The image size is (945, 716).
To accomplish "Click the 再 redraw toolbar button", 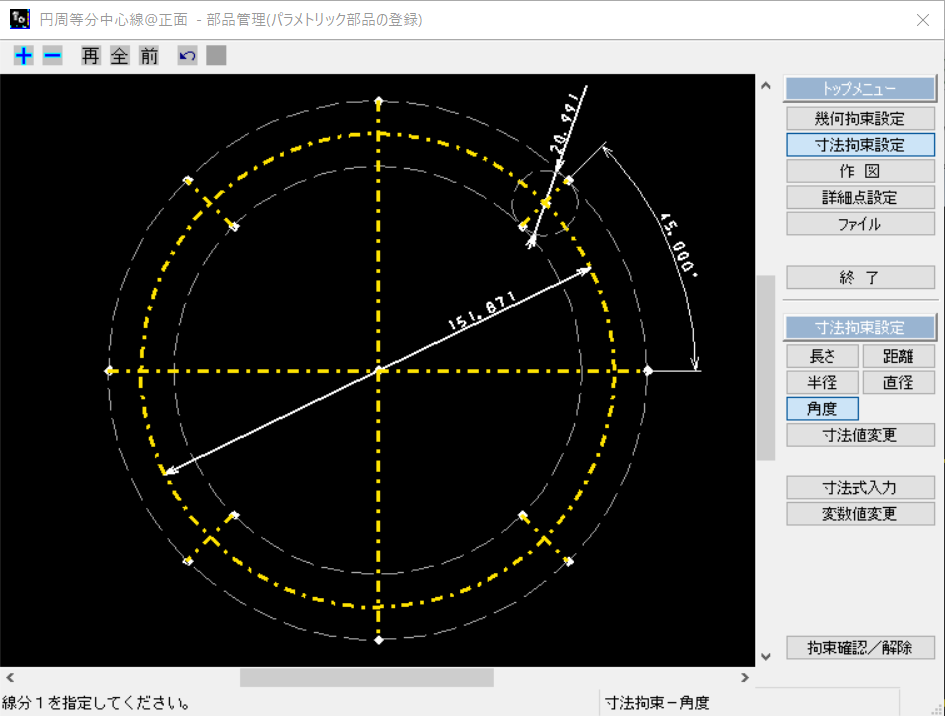I will pos(90,56).
